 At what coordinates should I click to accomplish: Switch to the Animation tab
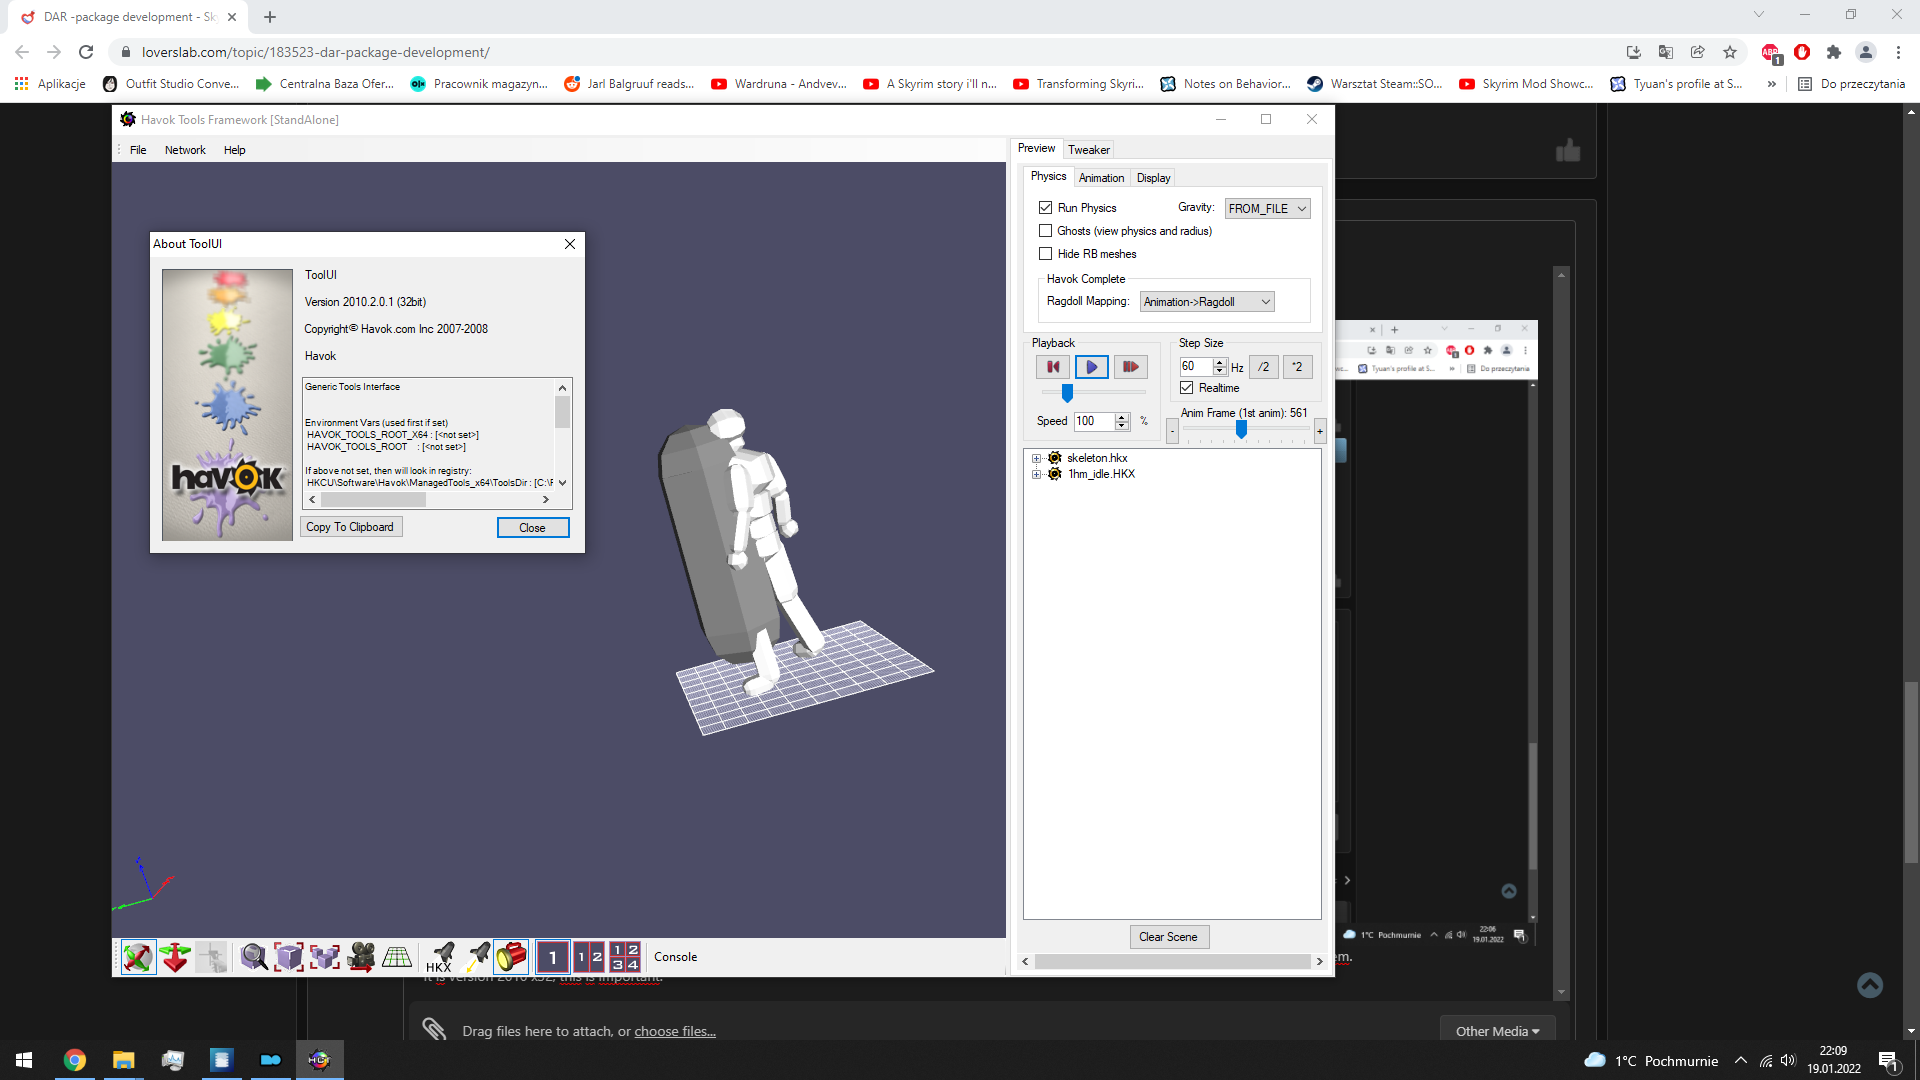1101,178
